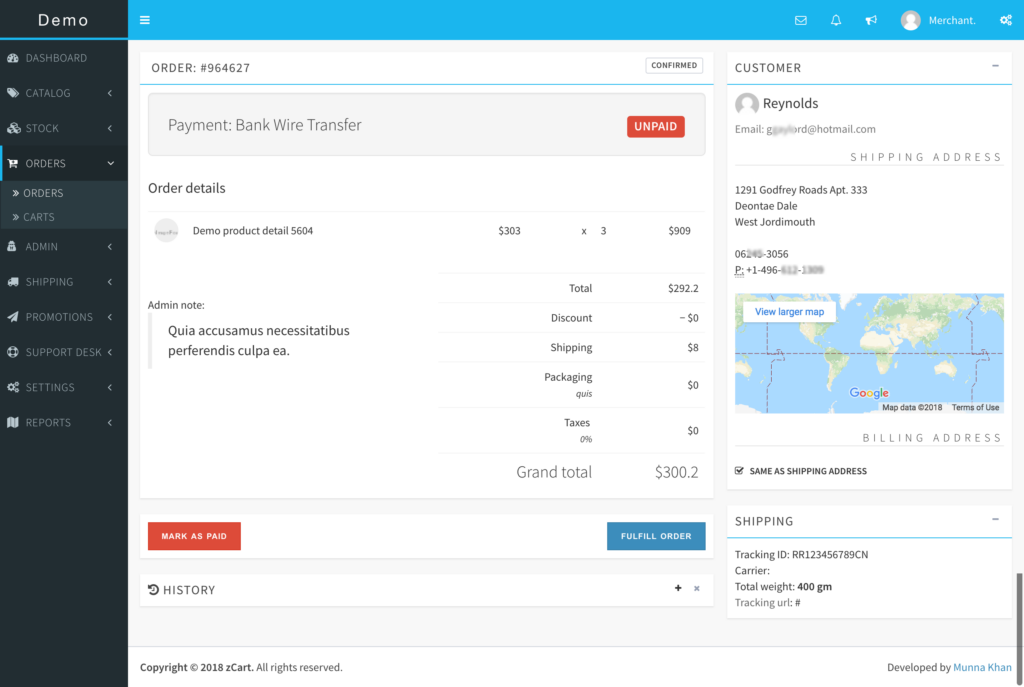Collapse the Customer panel
1024x687 pixels.
pos(995,66)
